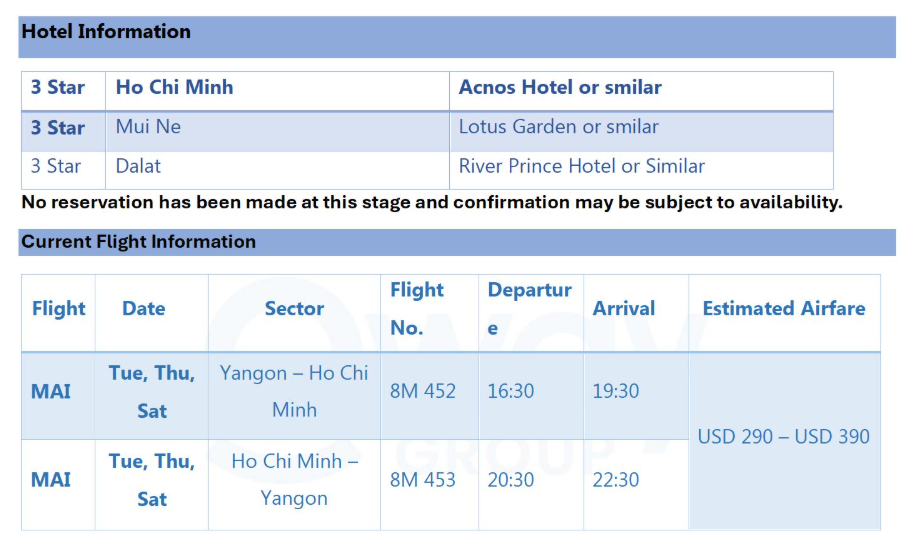Select the Lotus Garden or smilar cell

558,127
